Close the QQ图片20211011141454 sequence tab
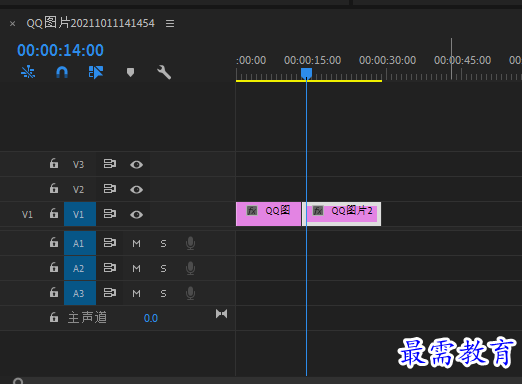The width and height of the screenshot is (522, 384). 12,24
